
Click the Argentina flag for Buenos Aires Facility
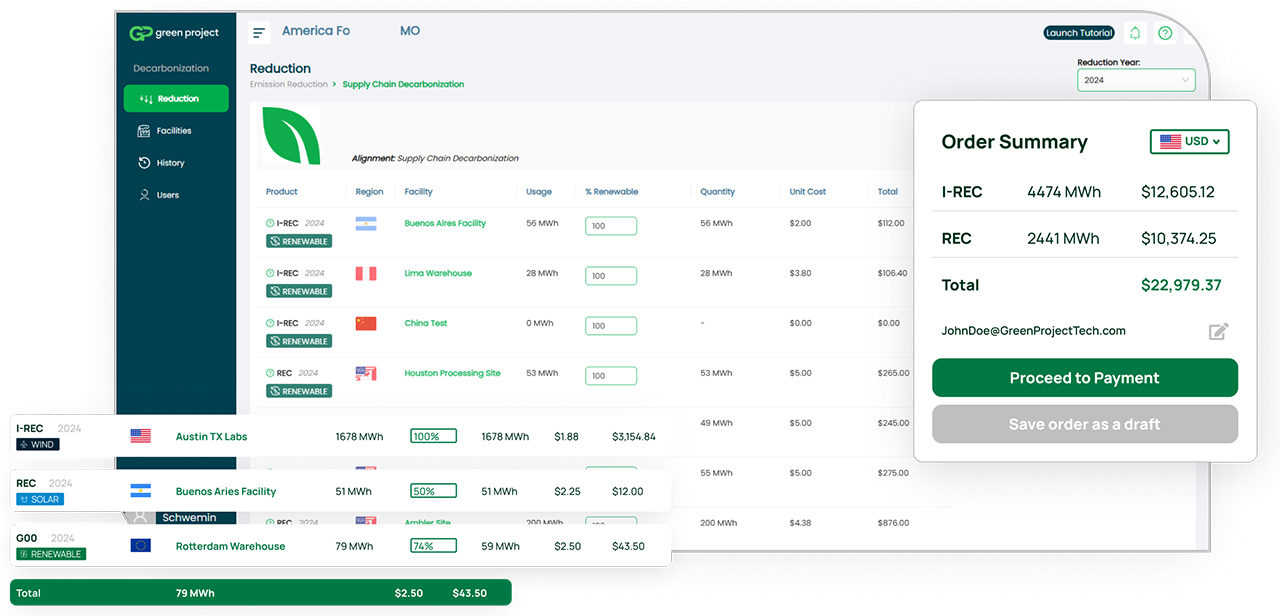tap(366, 223)
